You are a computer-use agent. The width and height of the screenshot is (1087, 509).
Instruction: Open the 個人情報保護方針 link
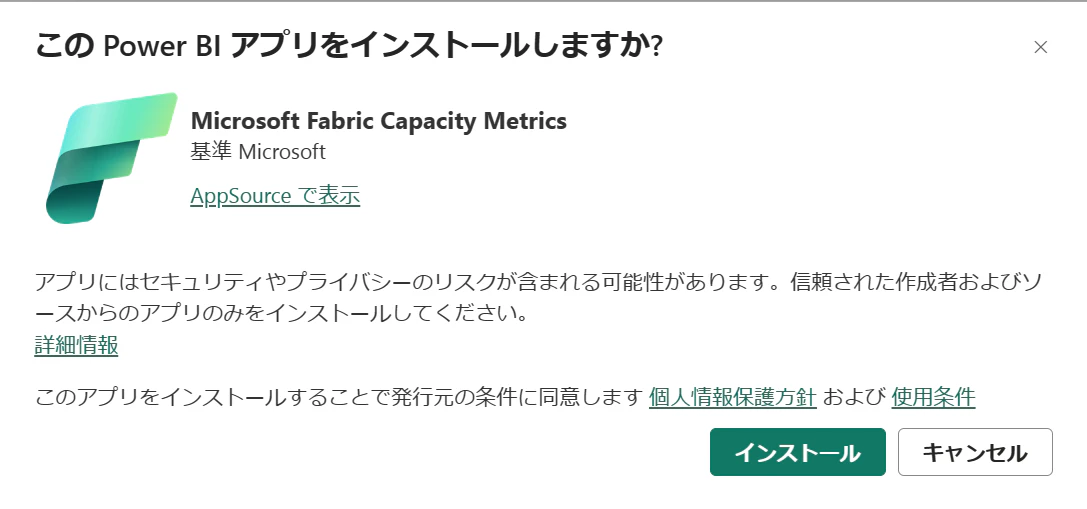point(733,397)
